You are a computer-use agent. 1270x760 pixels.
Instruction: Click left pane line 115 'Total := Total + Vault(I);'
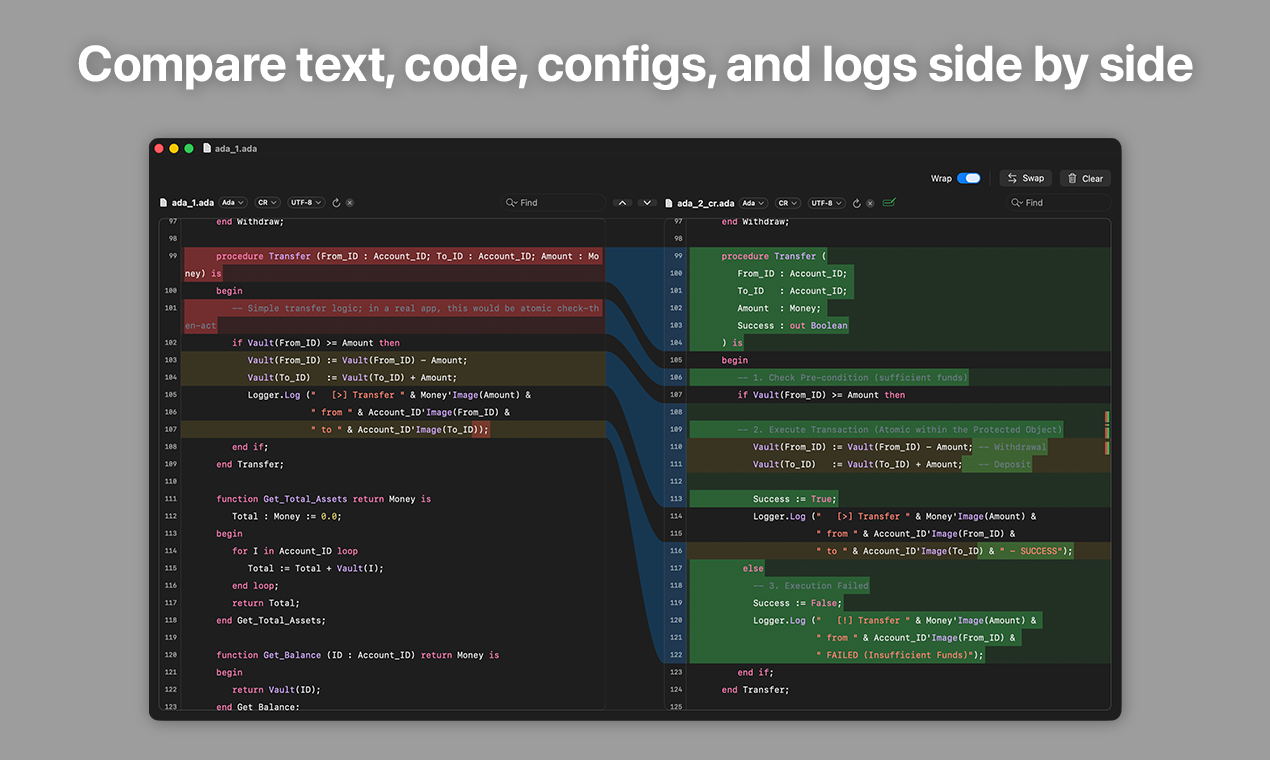tap(316, 568)
